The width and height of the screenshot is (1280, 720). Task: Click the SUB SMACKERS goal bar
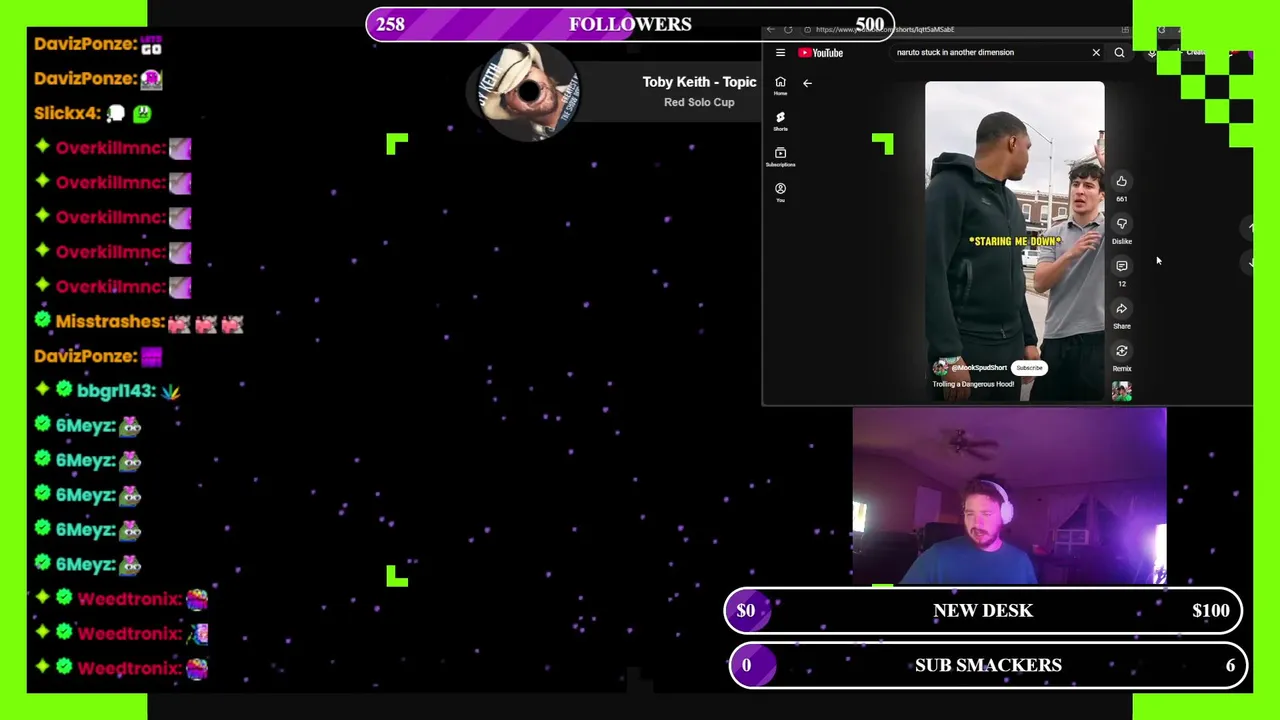pyautogui.click(x=988, y=665)
